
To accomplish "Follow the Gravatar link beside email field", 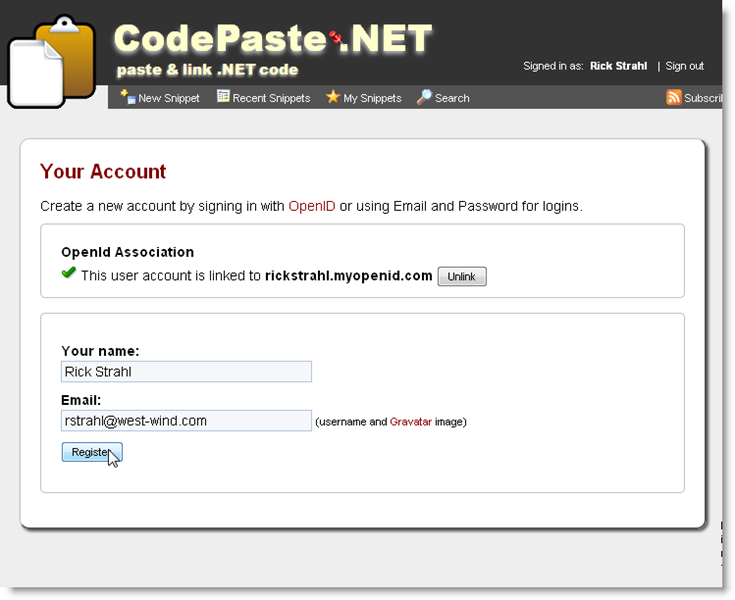I will click(411, 422).
